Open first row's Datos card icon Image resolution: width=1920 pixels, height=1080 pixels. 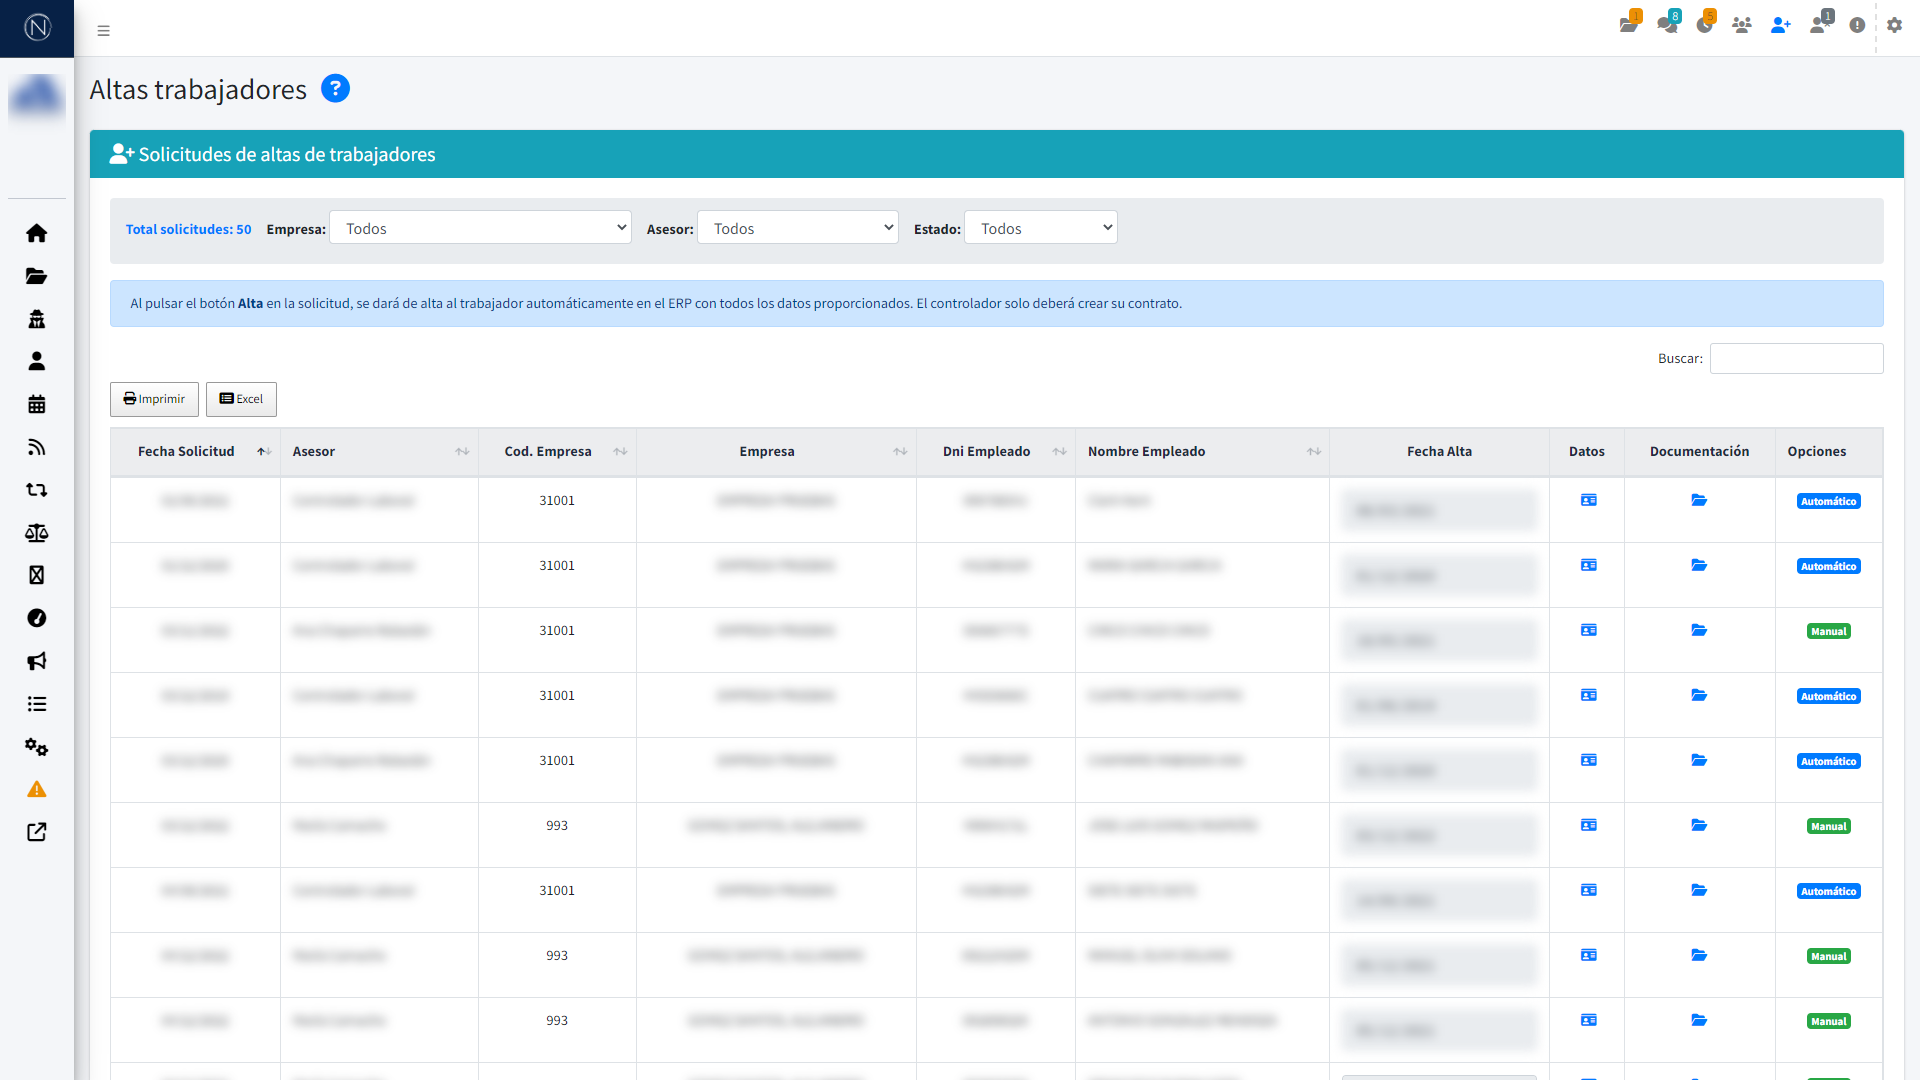(1588, 500)
